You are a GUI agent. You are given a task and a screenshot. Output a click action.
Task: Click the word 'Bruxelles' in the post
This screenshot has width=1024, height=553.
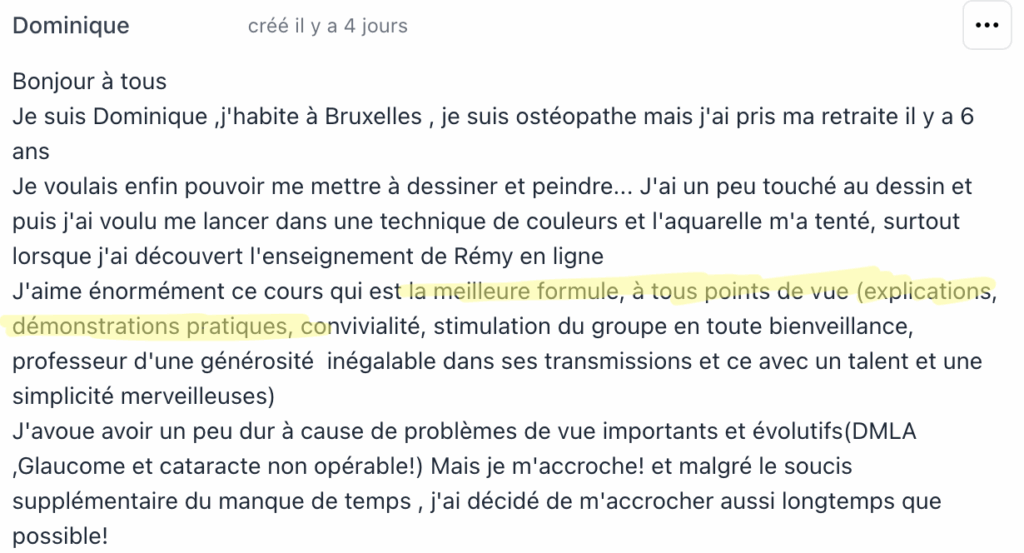[x=373, y=116]
